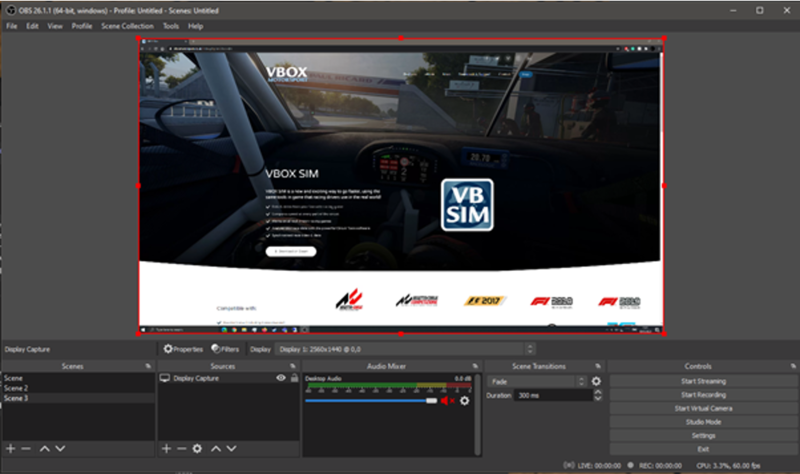Move source up in Sources list
Screen dimensions: 800x474
tap(216, 448)
